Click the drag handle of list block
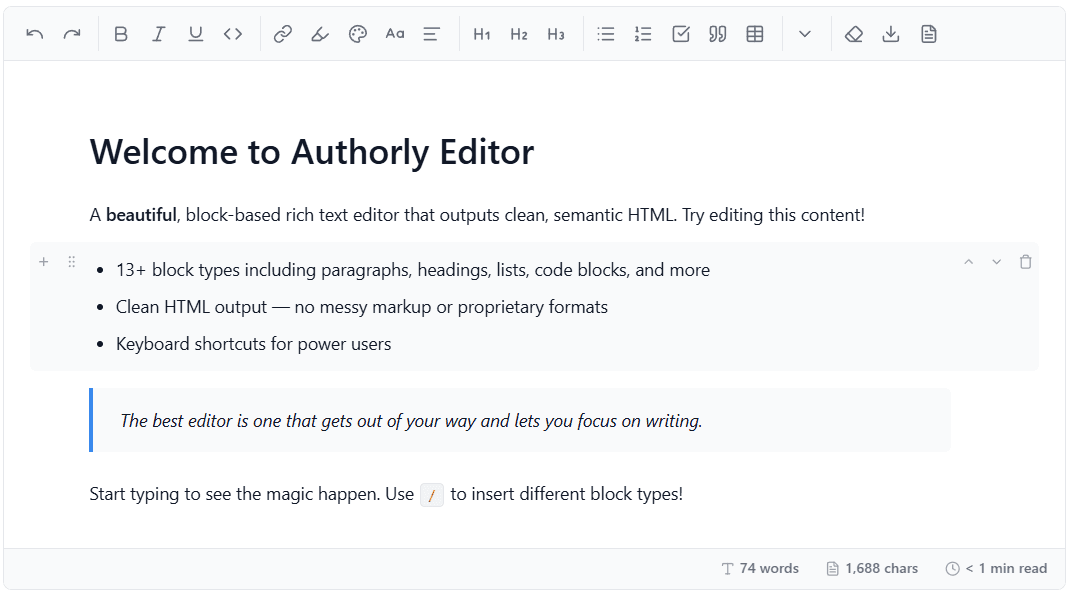Screen dimensions: 1071x594 point(72,261)
